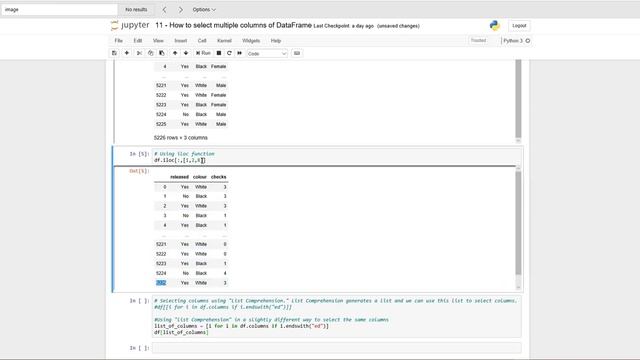640x360 pixels.
Task: Open the Widgets menu
Action: [251, 41]
